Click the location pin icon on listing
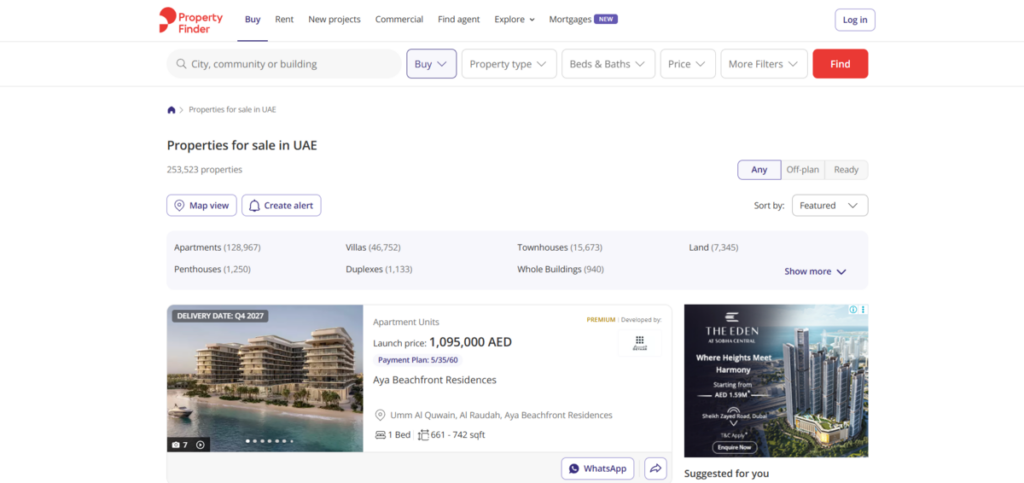The width and height of the screenshot is (1024, 483). (380, 415)
